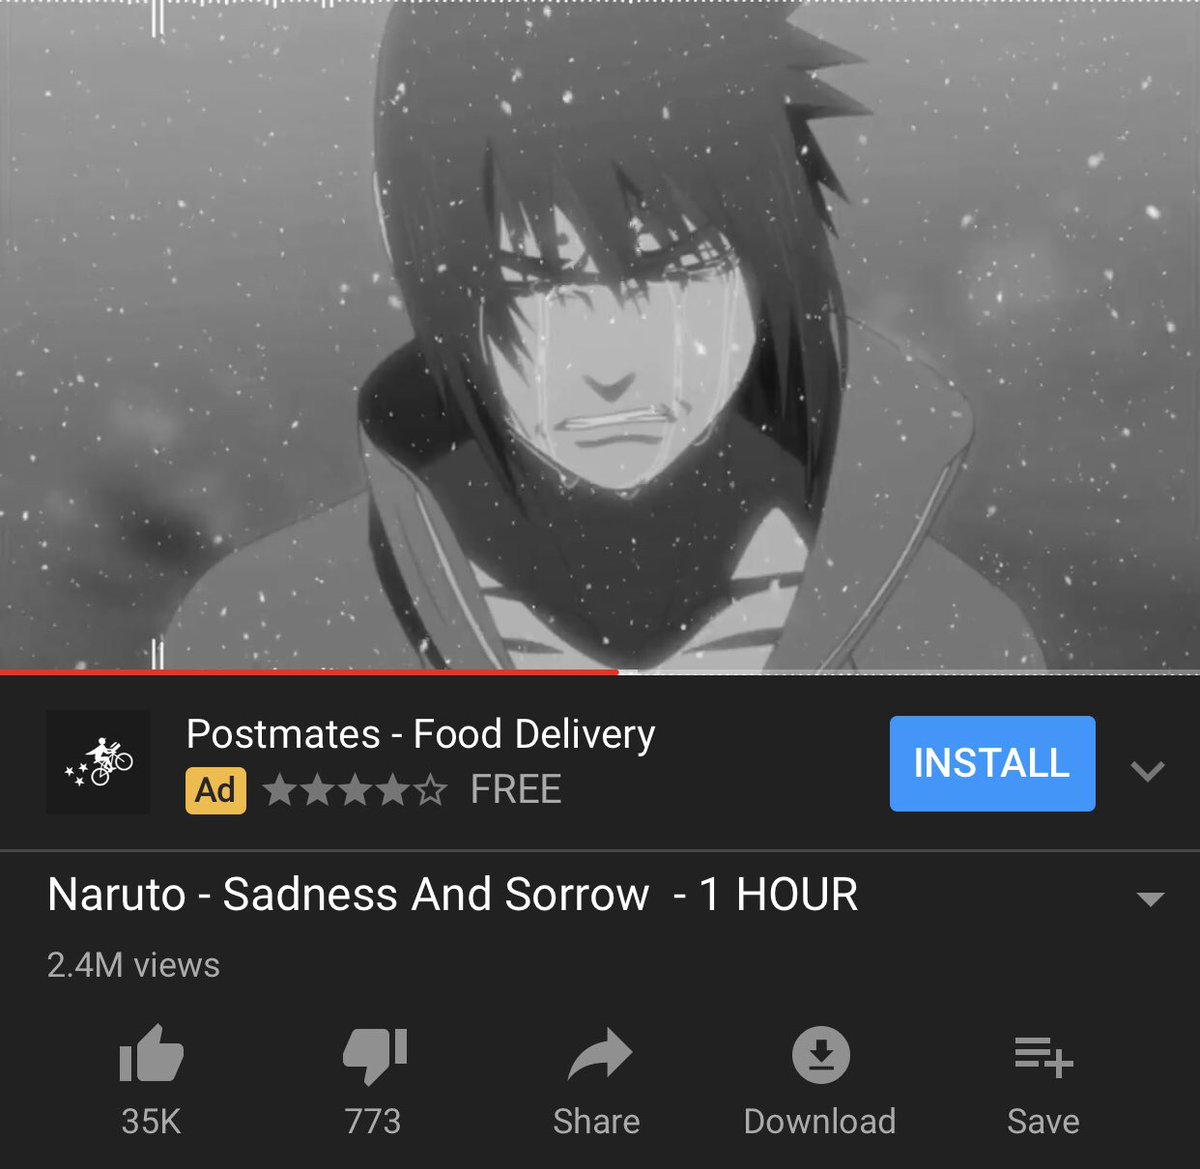Tap the Download circle icon

[x=821, y=1055]
